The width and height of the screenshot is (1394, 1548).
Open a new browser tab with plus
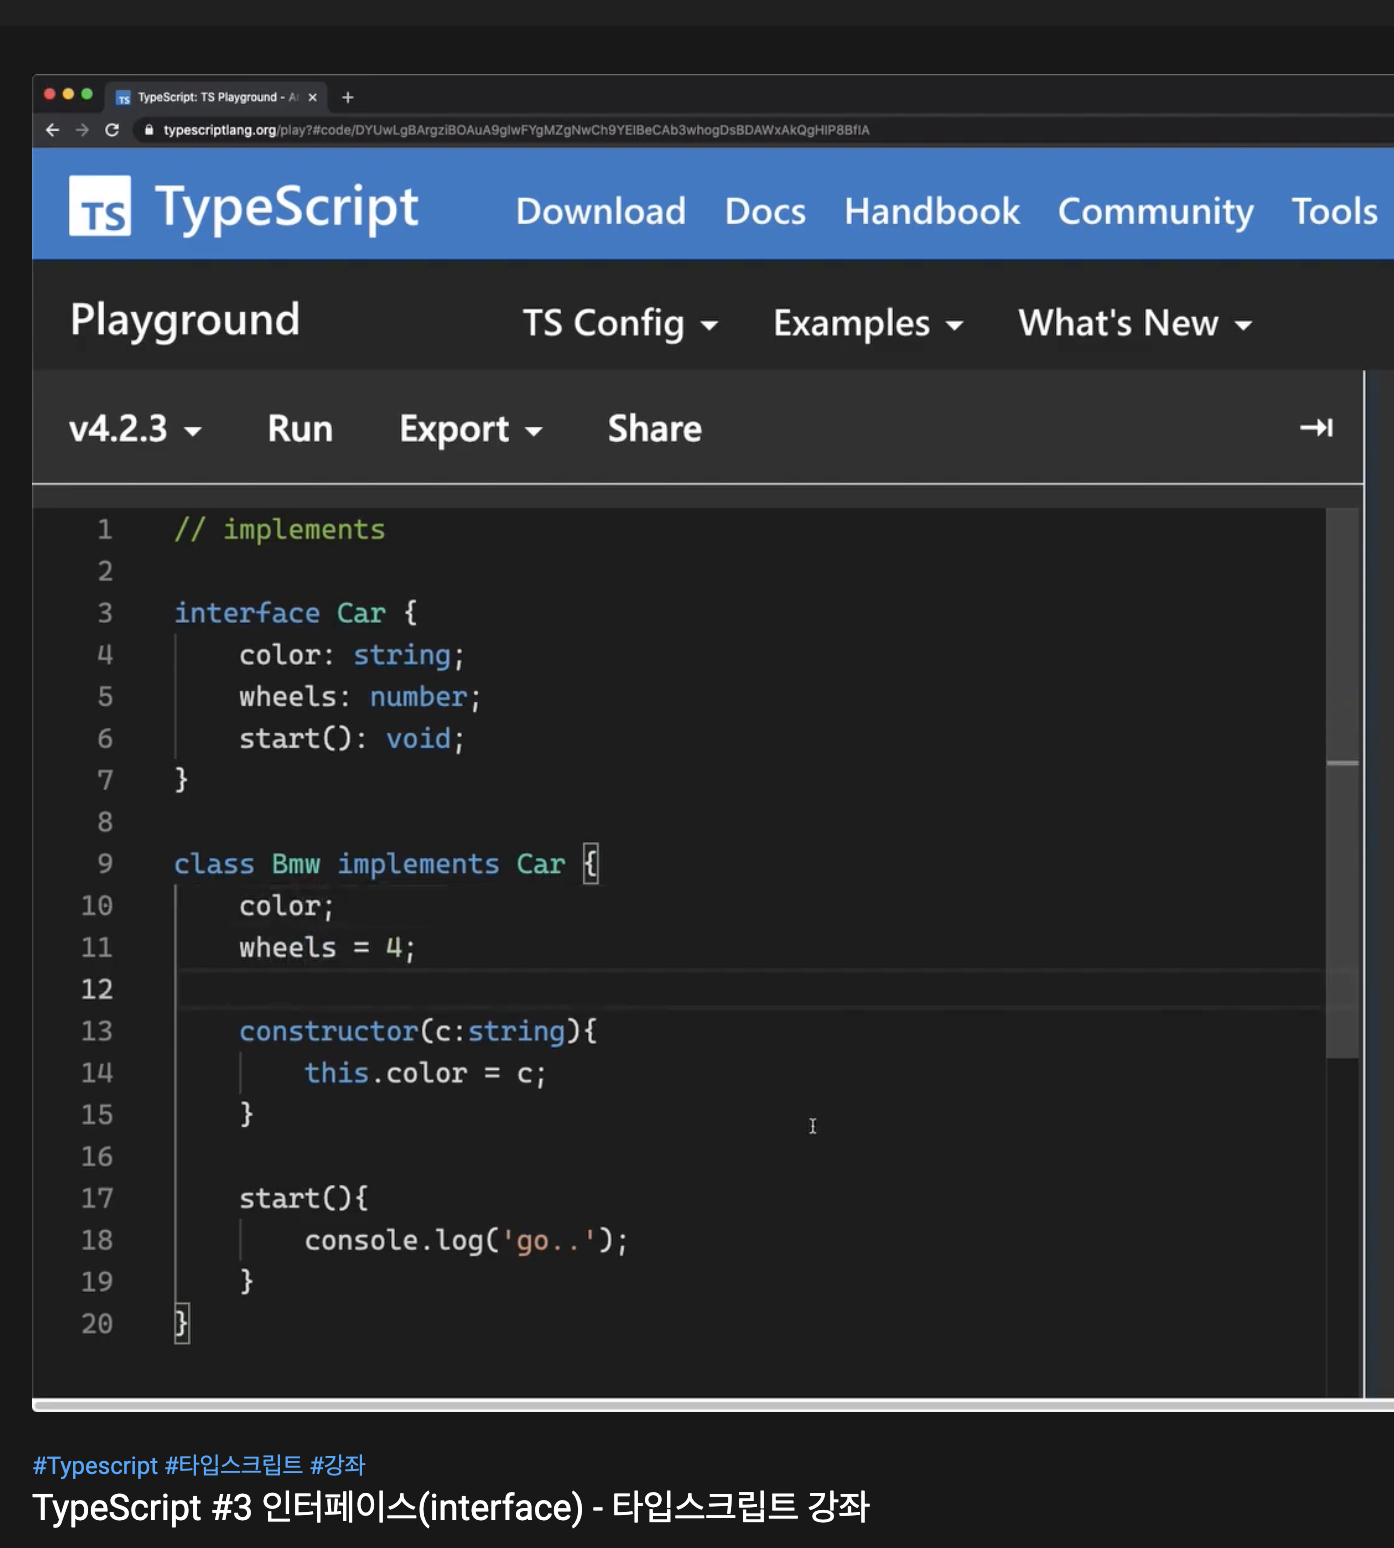[348, 97]
